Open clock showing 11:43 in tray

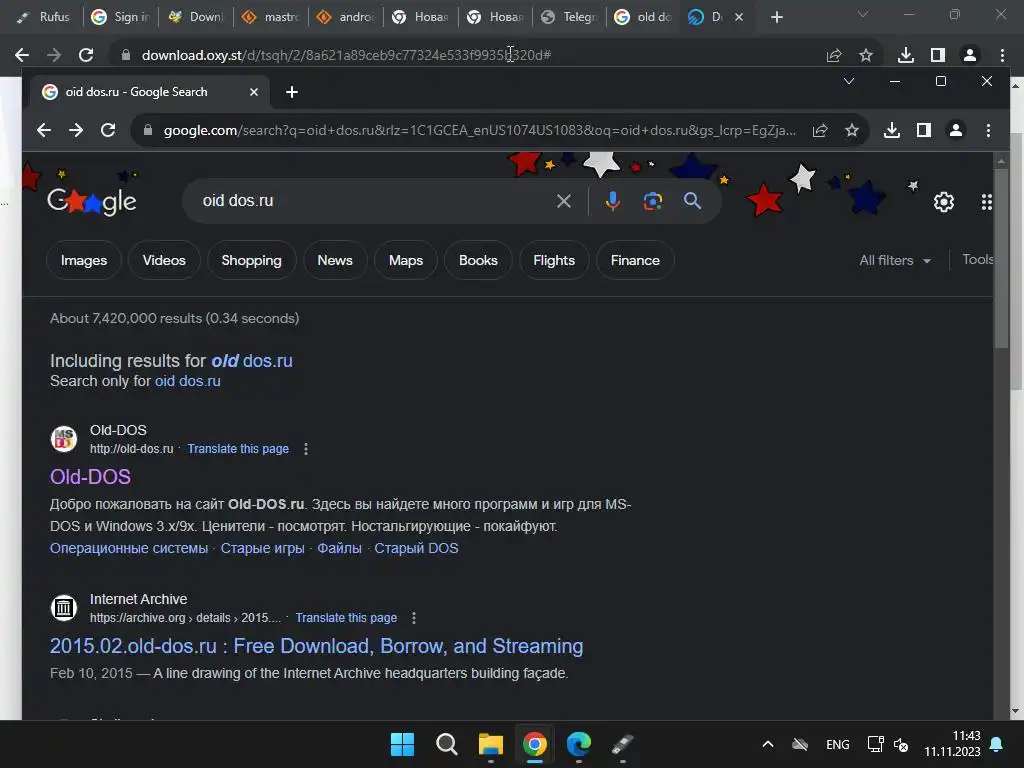[x=952, y=744]
